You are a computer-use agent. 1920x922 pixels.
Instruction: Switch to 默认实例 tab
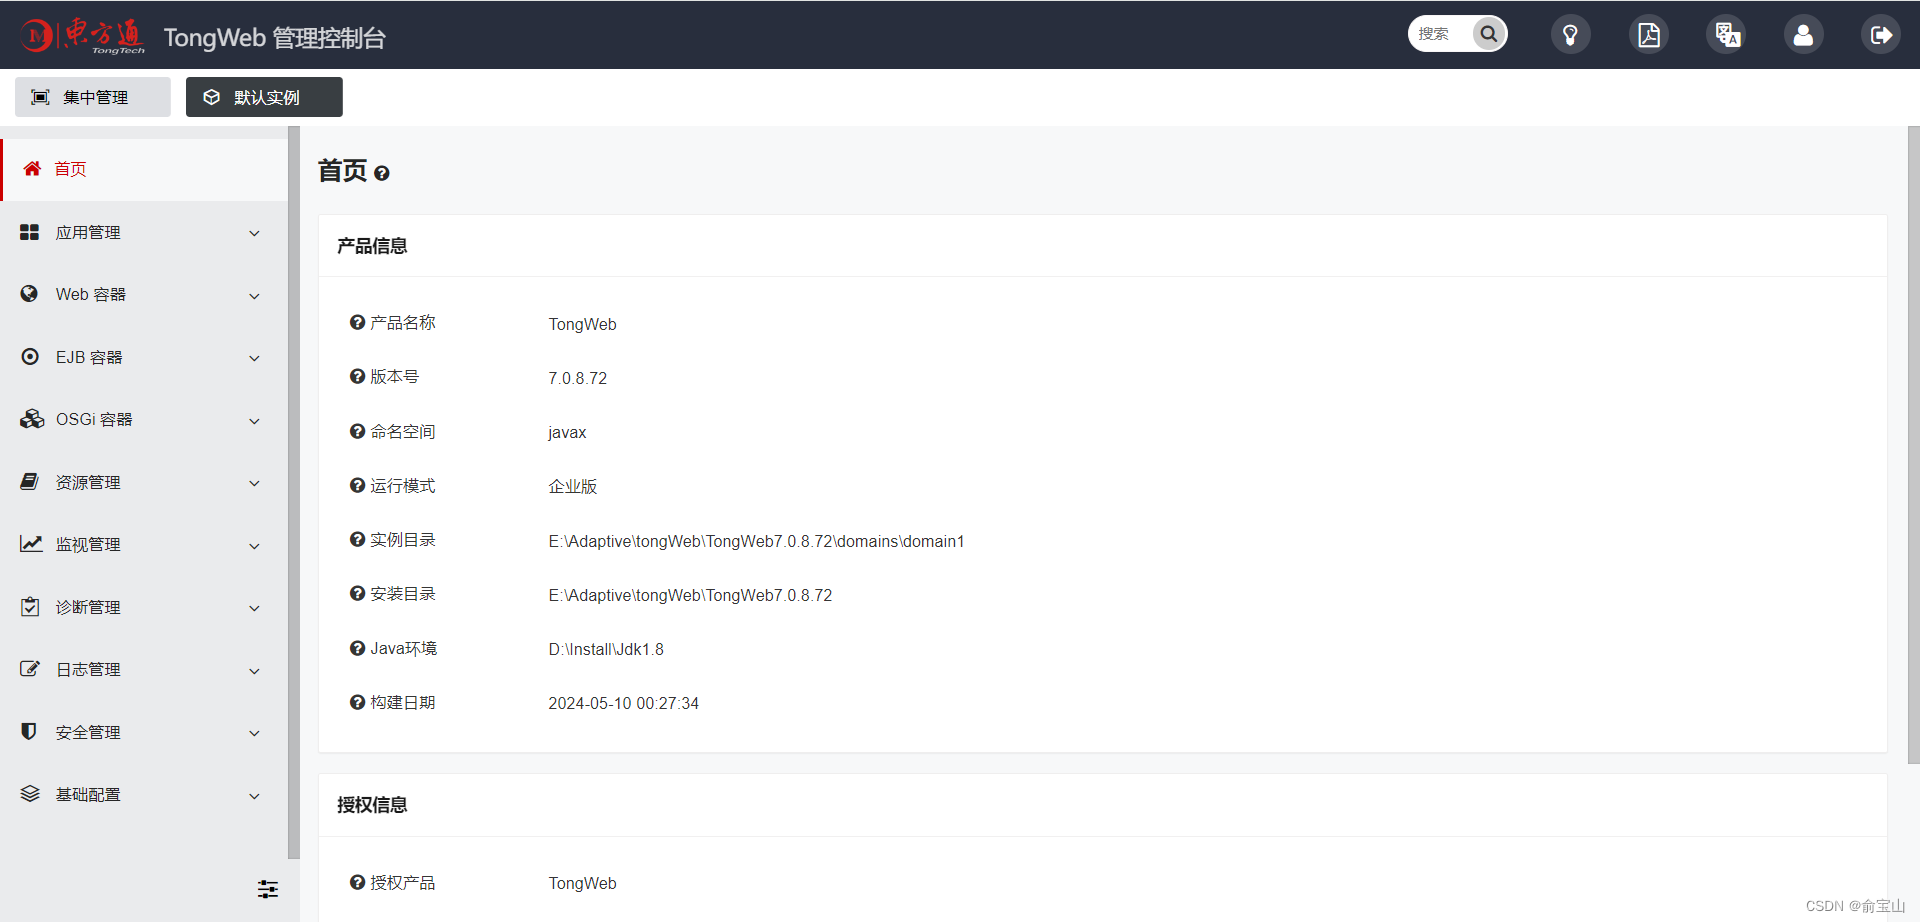point(264,97)
